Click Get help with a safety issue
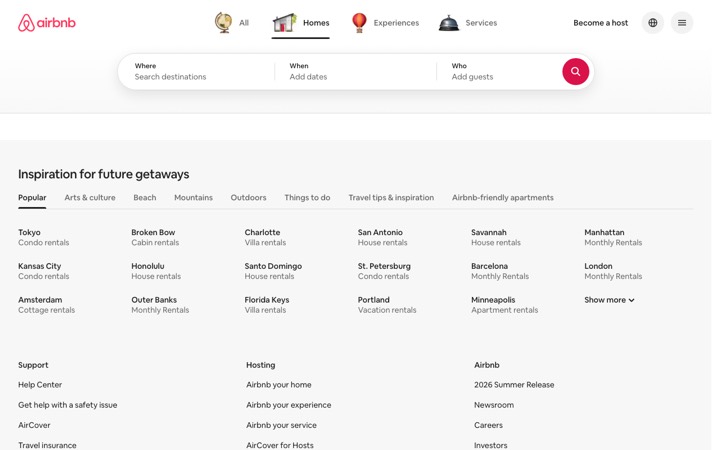The height and width of the screenshot is (450, 720). pyautogui.click(x=68, y=405)
